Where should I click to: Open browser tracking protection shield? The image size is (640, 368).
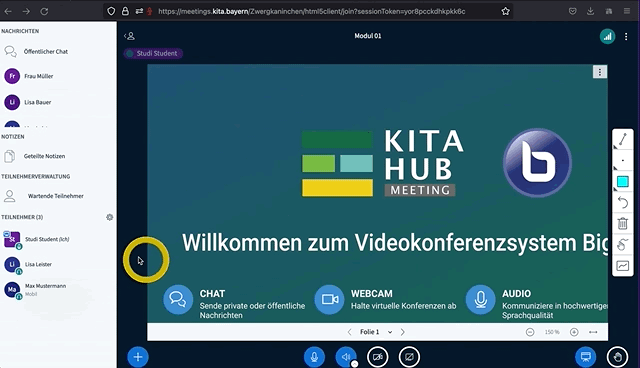point(111,11)
